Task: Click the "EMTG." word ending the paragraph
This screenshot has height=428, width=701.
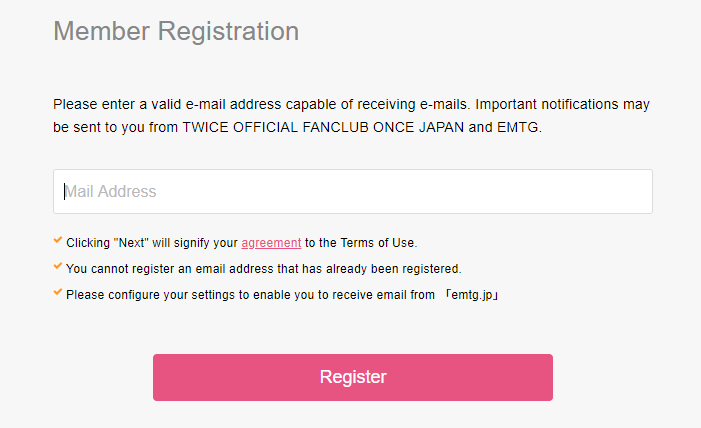Action: [x=519, y=127]
